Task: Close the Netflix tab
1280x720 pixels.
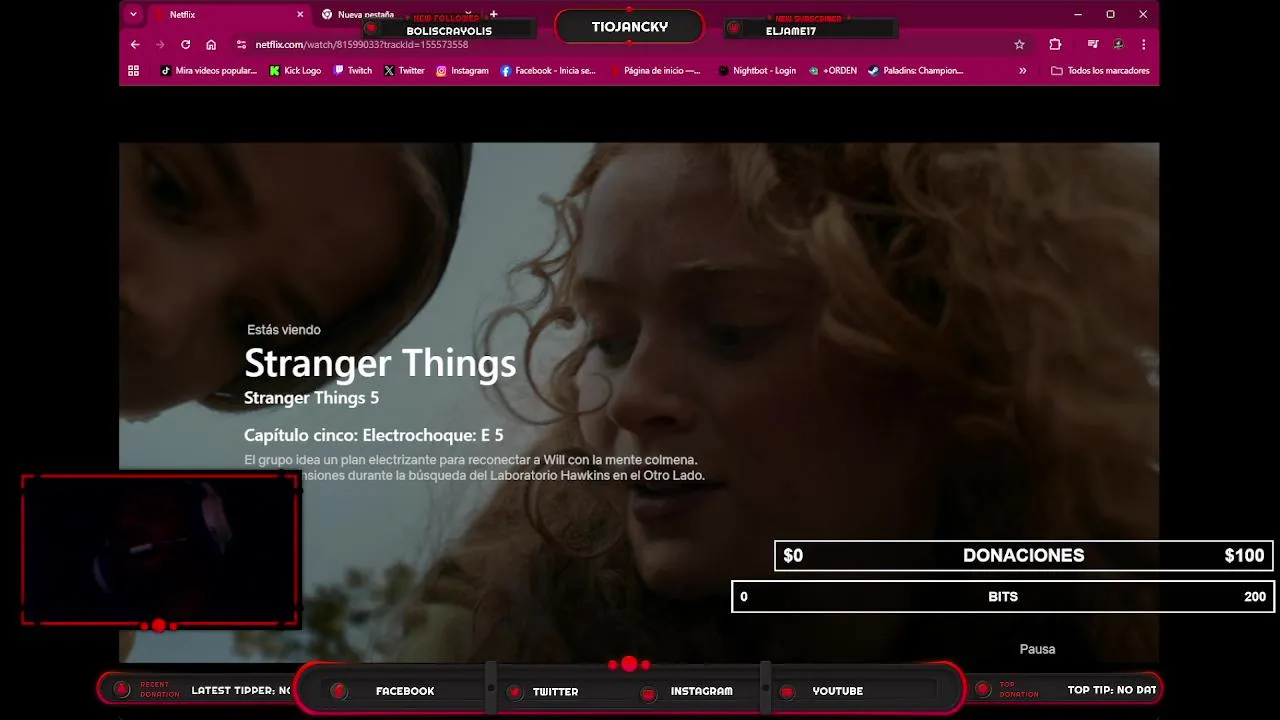Action: click(x=300, y=15)
